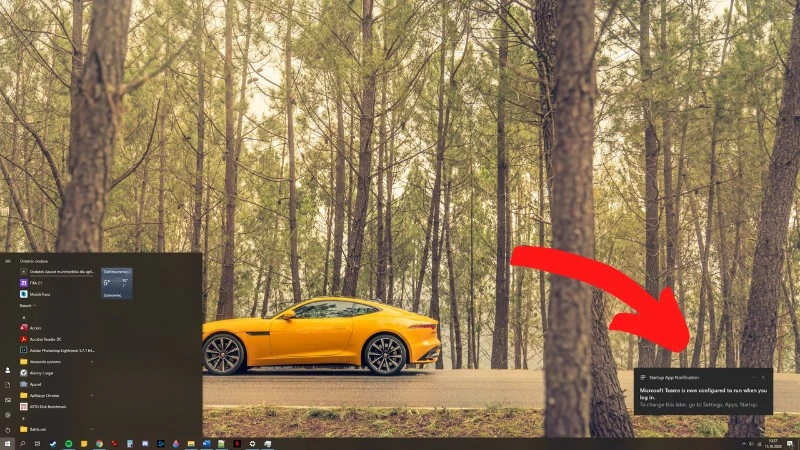Expand the Rozwiń recently added list

pos(28,306)
